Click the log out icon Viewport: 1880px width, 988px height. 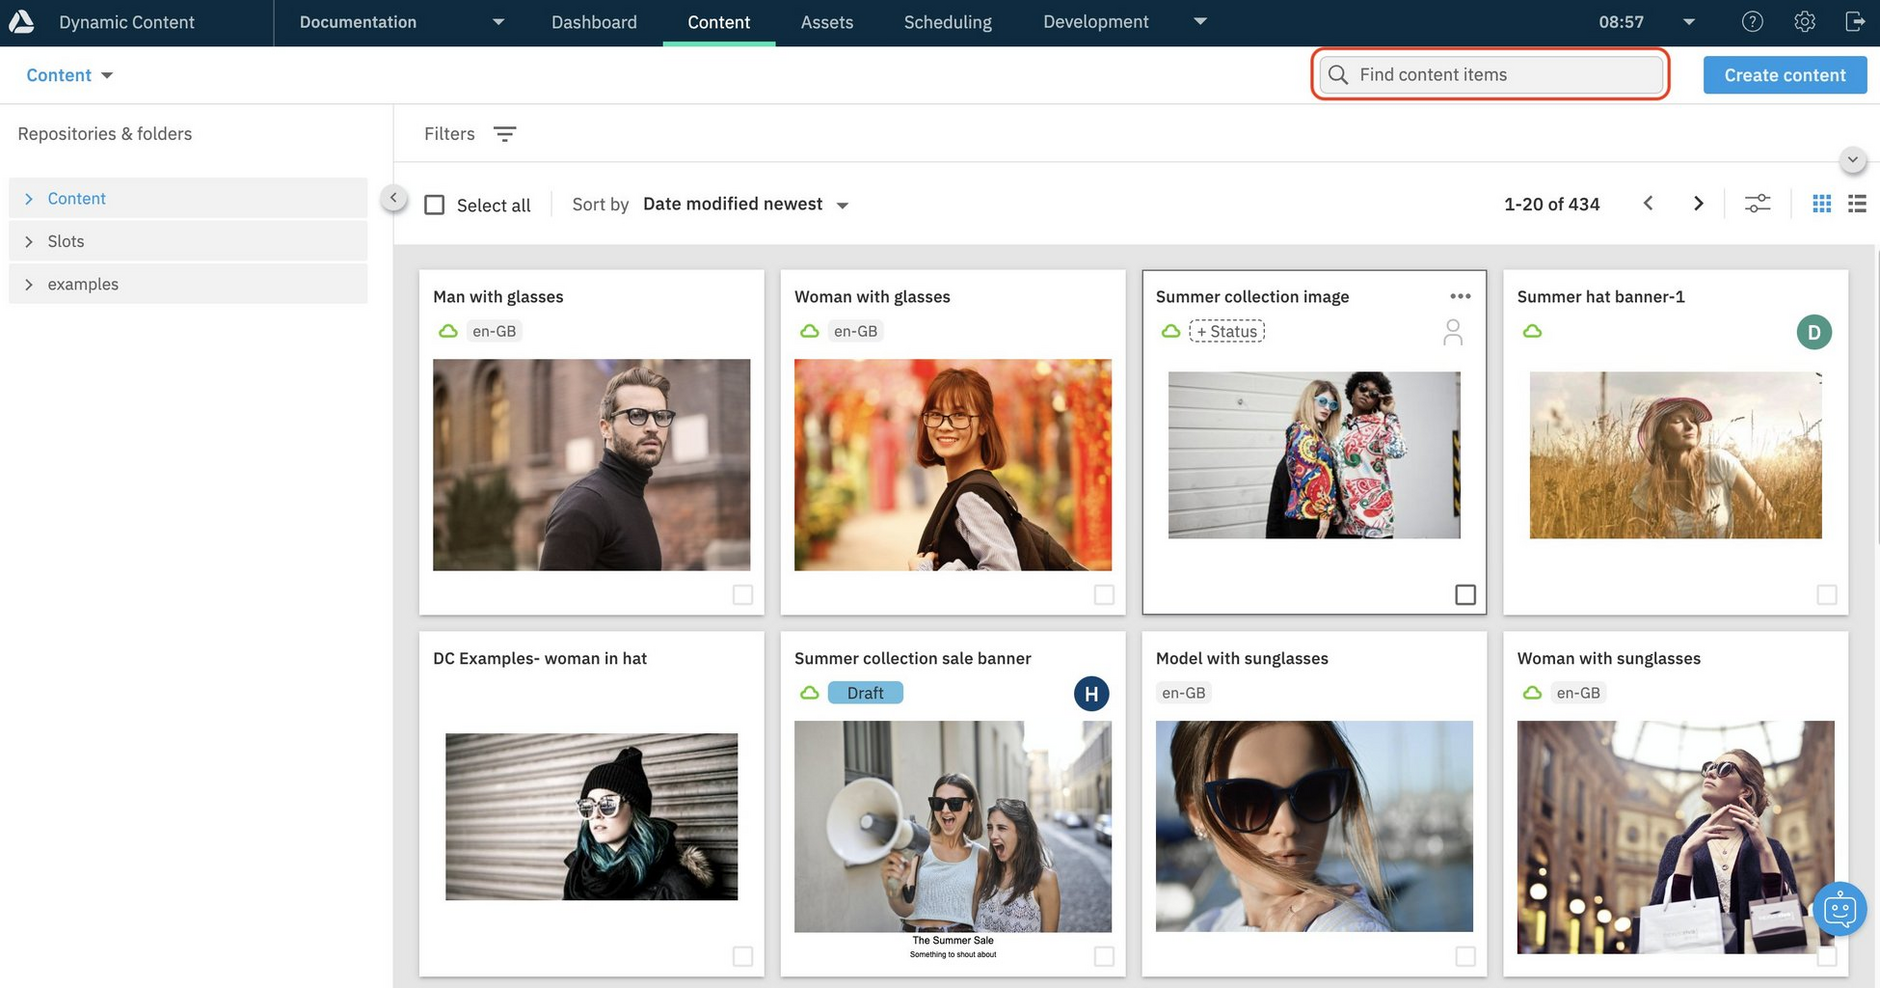click(x=1855, y=21)
